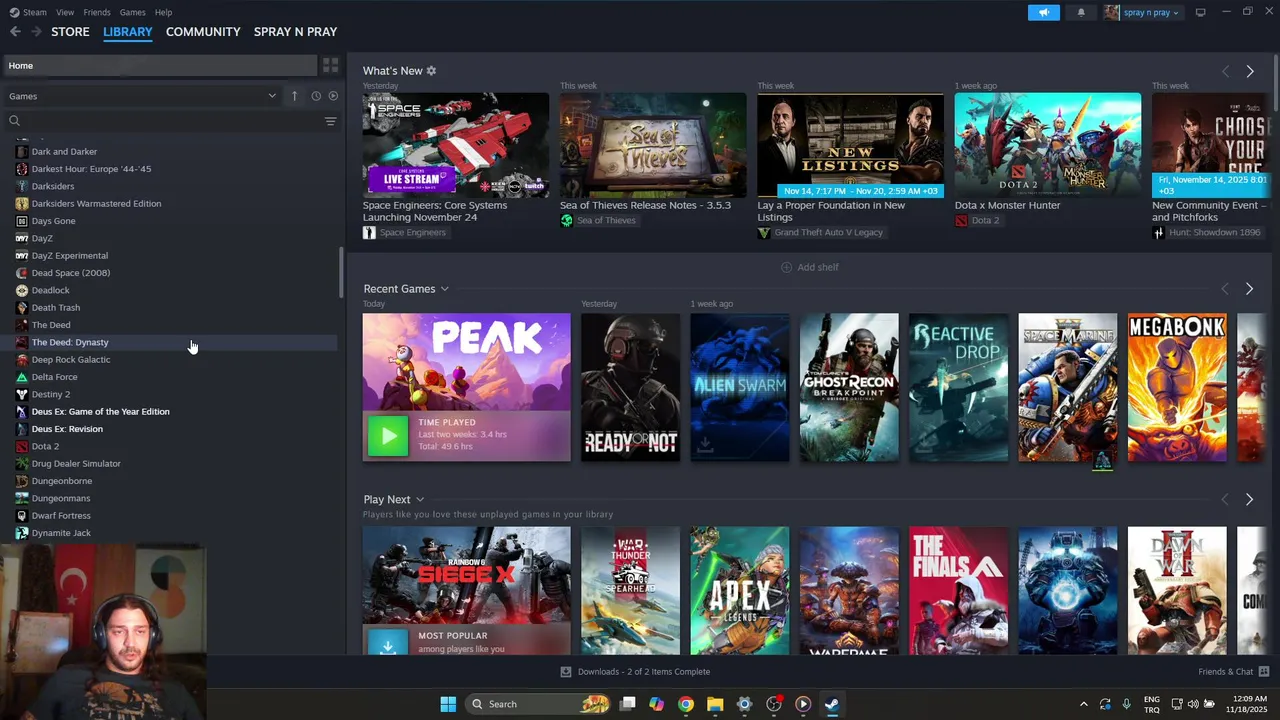Image resolution: width=1280 pixels, height=720 pixels.
Task: Open the Friends menu
Action: pos(97,12)
